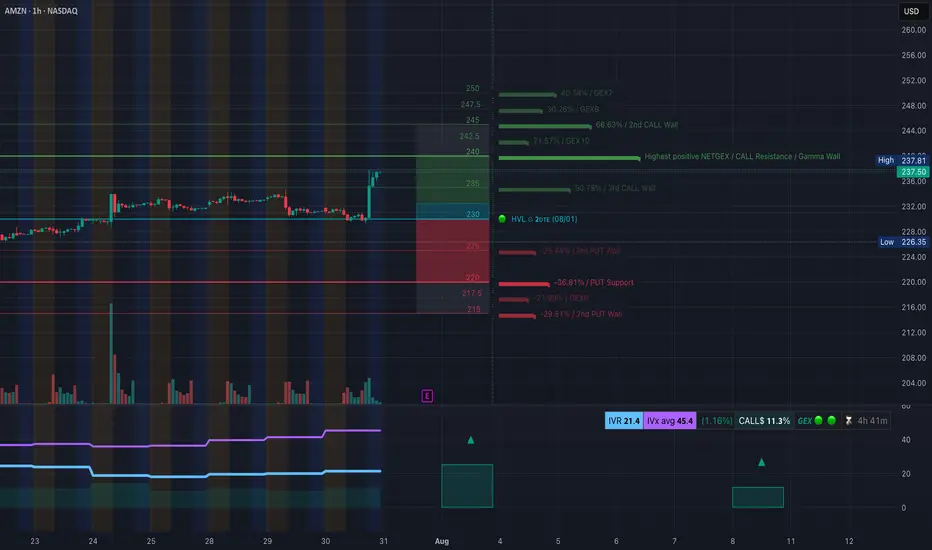
Task: Click the AMZN · 1h · NASDAQ symbol title
Action: 41,11
